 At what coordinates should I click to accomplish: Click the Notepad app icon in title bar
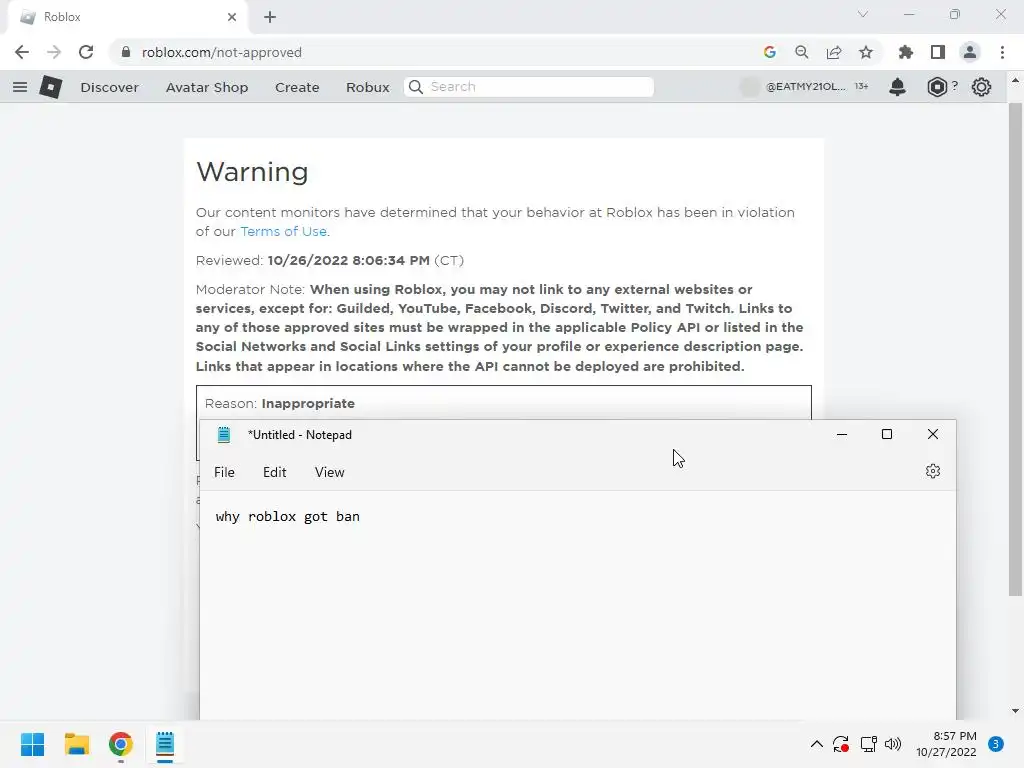click(x=224, y=435)
